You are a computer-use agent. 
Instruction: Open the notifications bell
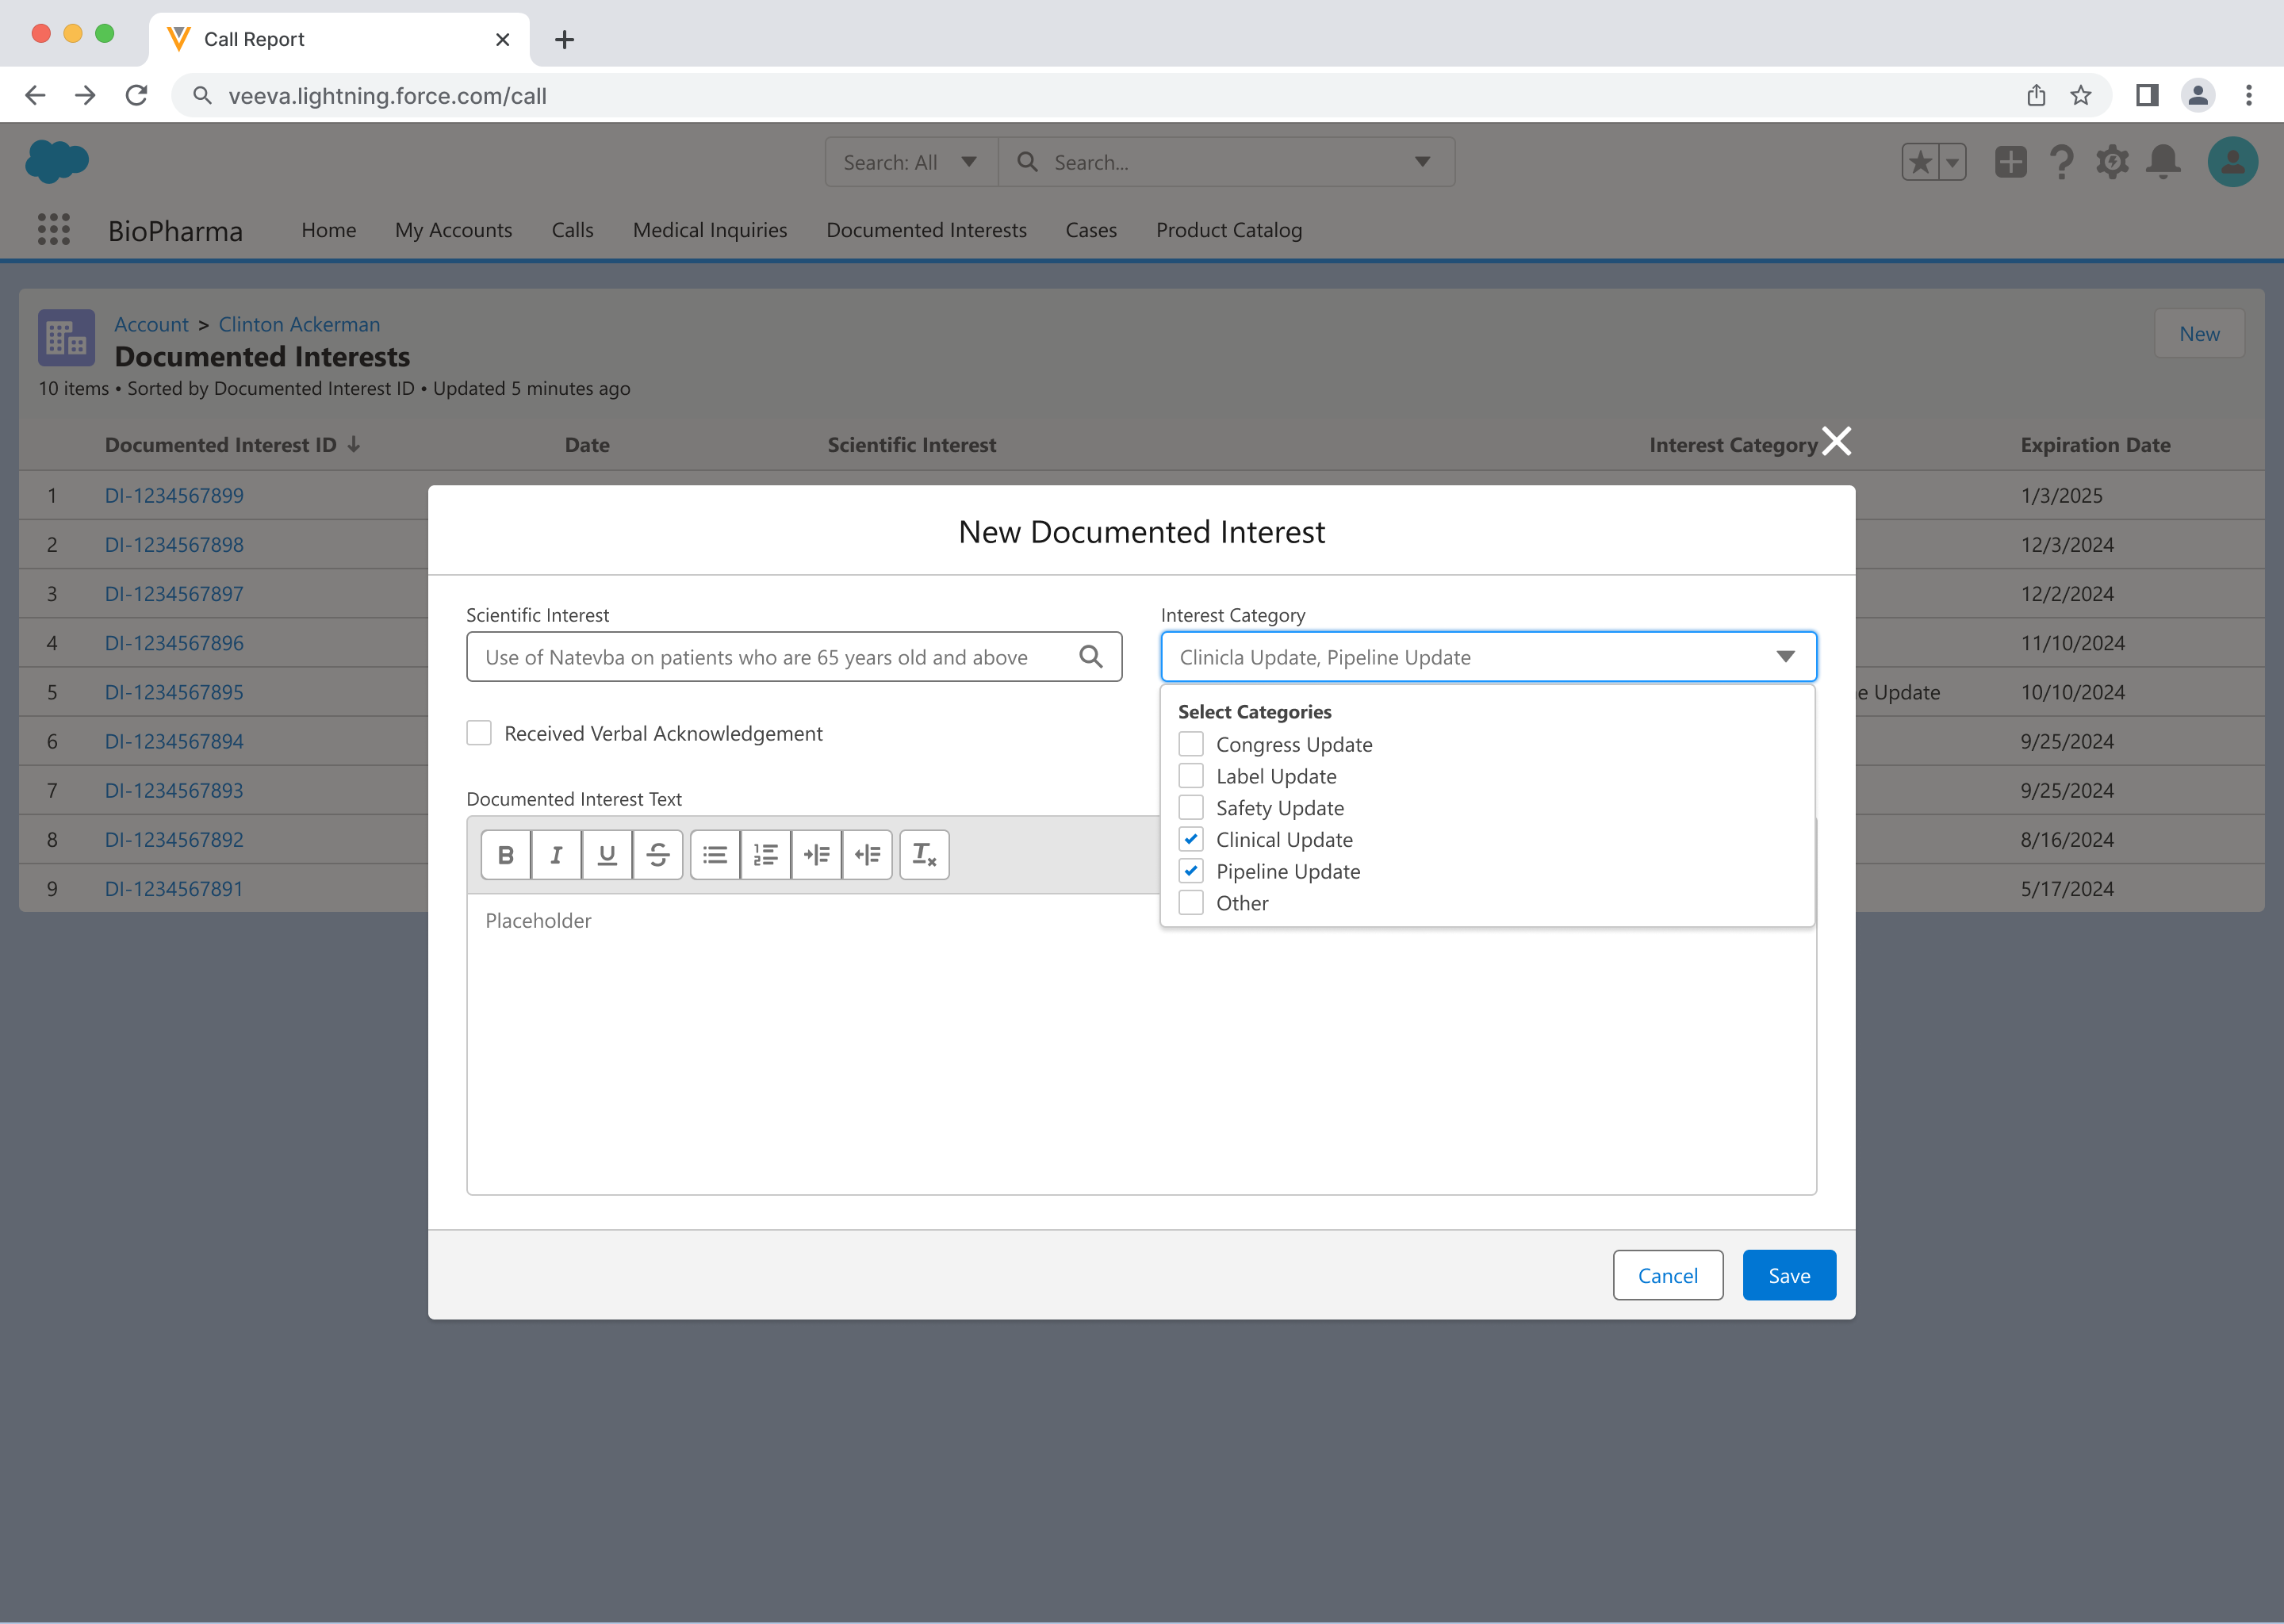(2163, 162)
